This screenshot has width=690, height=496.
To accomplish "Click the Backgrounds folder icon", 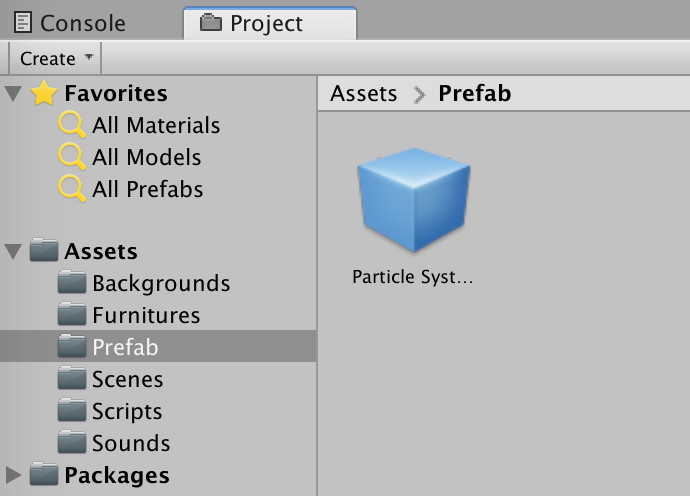I will (x=72, y=282).
